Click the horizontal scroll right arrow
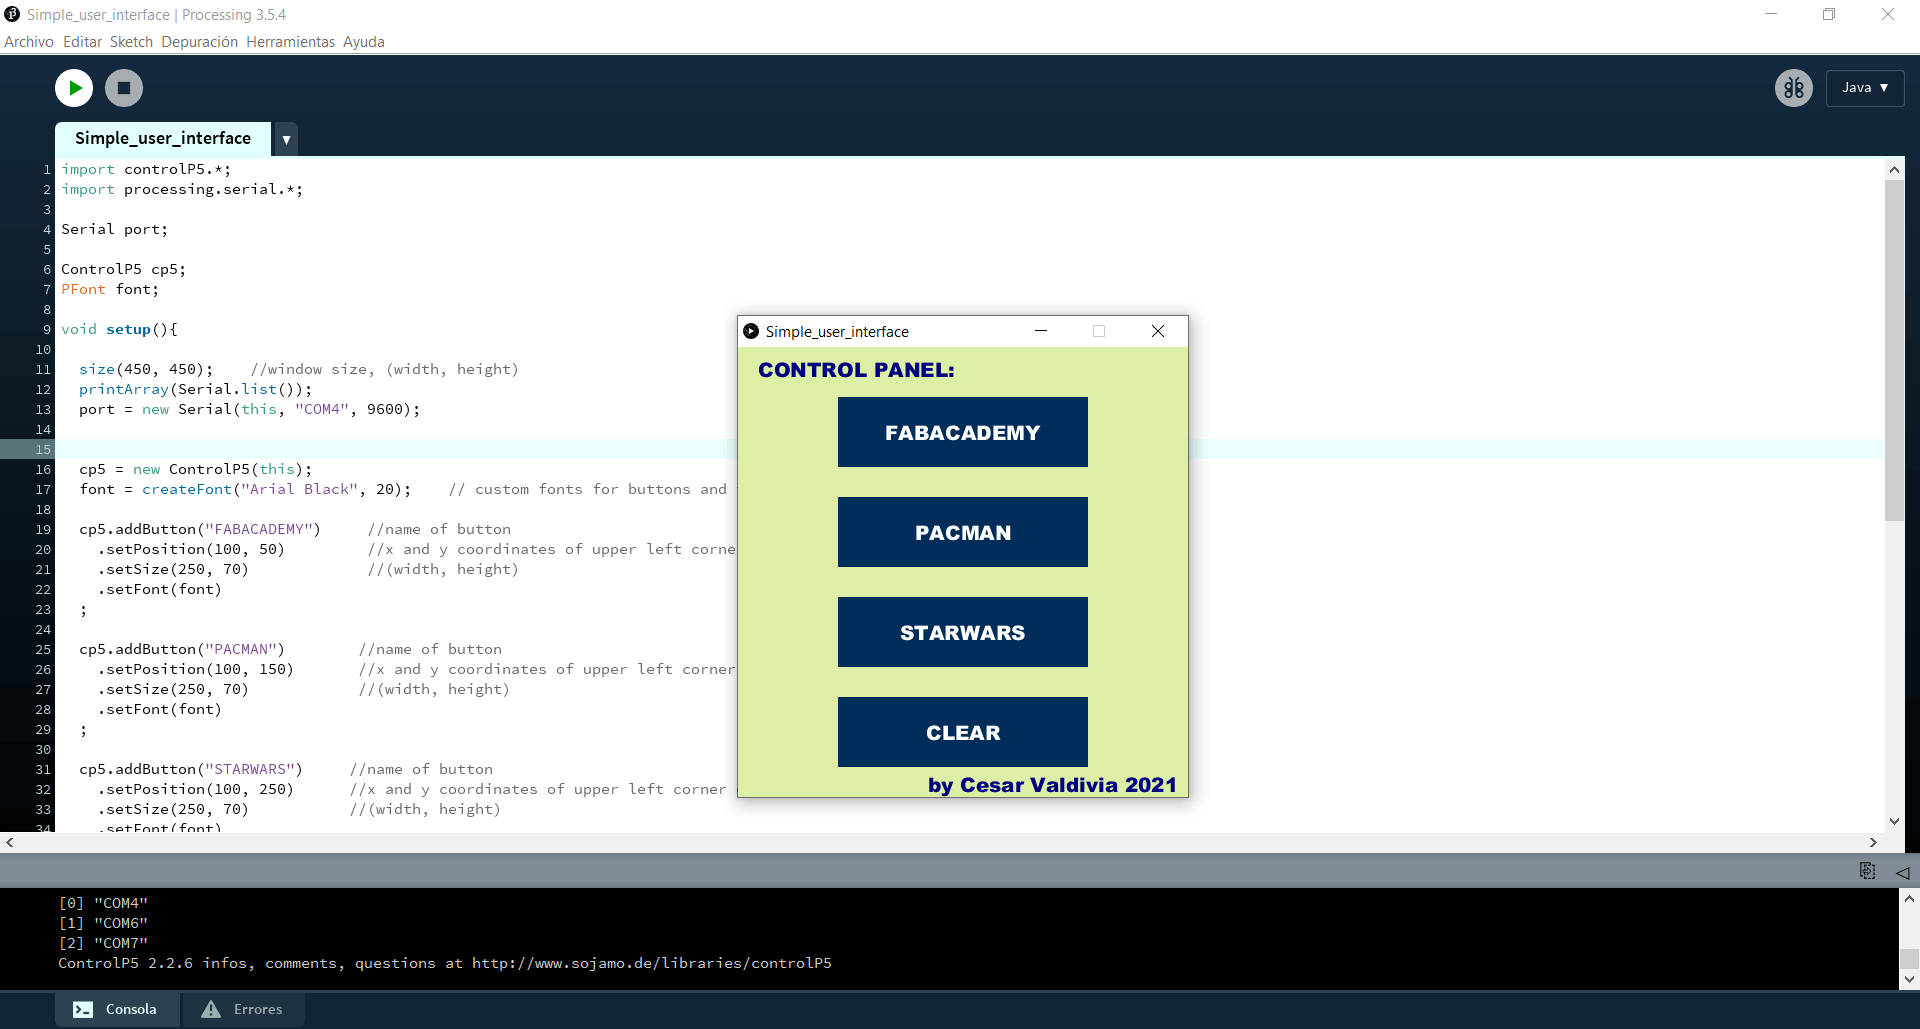Image resolution: width=1920 pixels, height=1029 pixels. (x=1873, y=842)
